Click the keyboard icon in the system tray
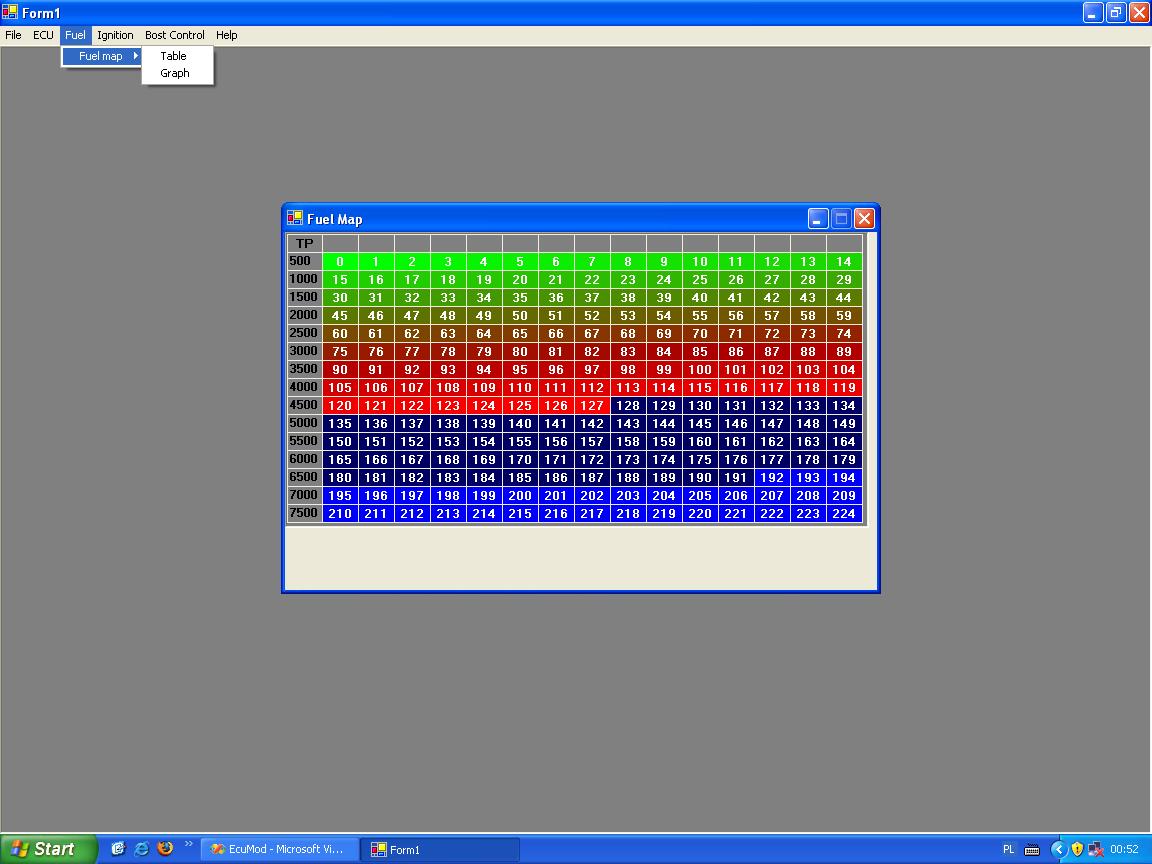This screenshot has height=864, width=1152. (x=1032, y=849)
